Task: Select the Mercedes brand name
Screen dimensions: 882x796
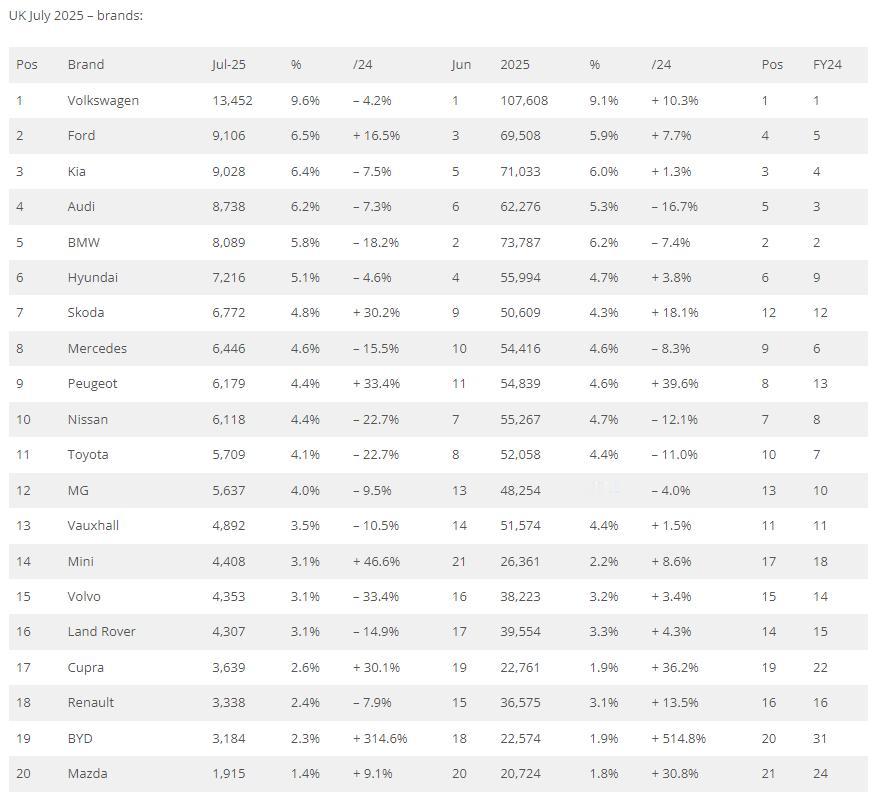Action: click(97, 348)
